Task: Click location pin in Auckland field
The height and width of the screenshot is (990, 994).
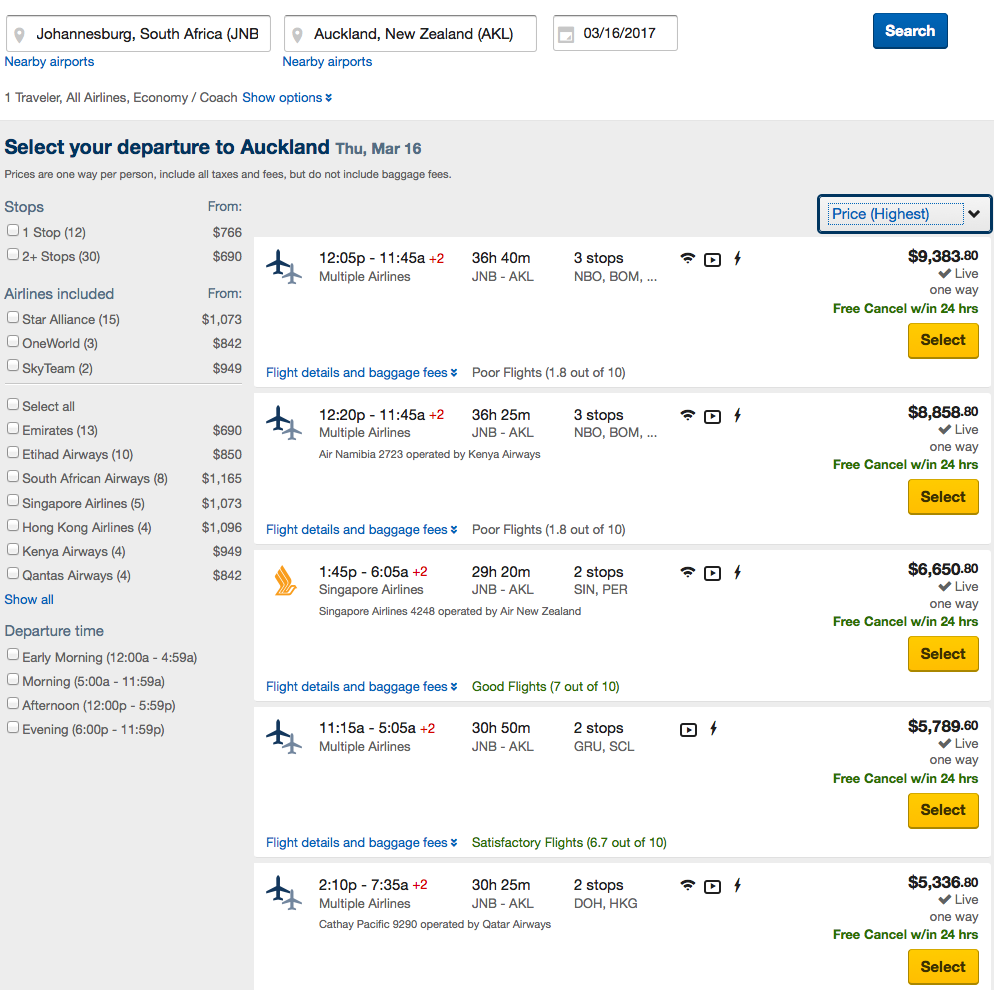Action: point(297,35)
